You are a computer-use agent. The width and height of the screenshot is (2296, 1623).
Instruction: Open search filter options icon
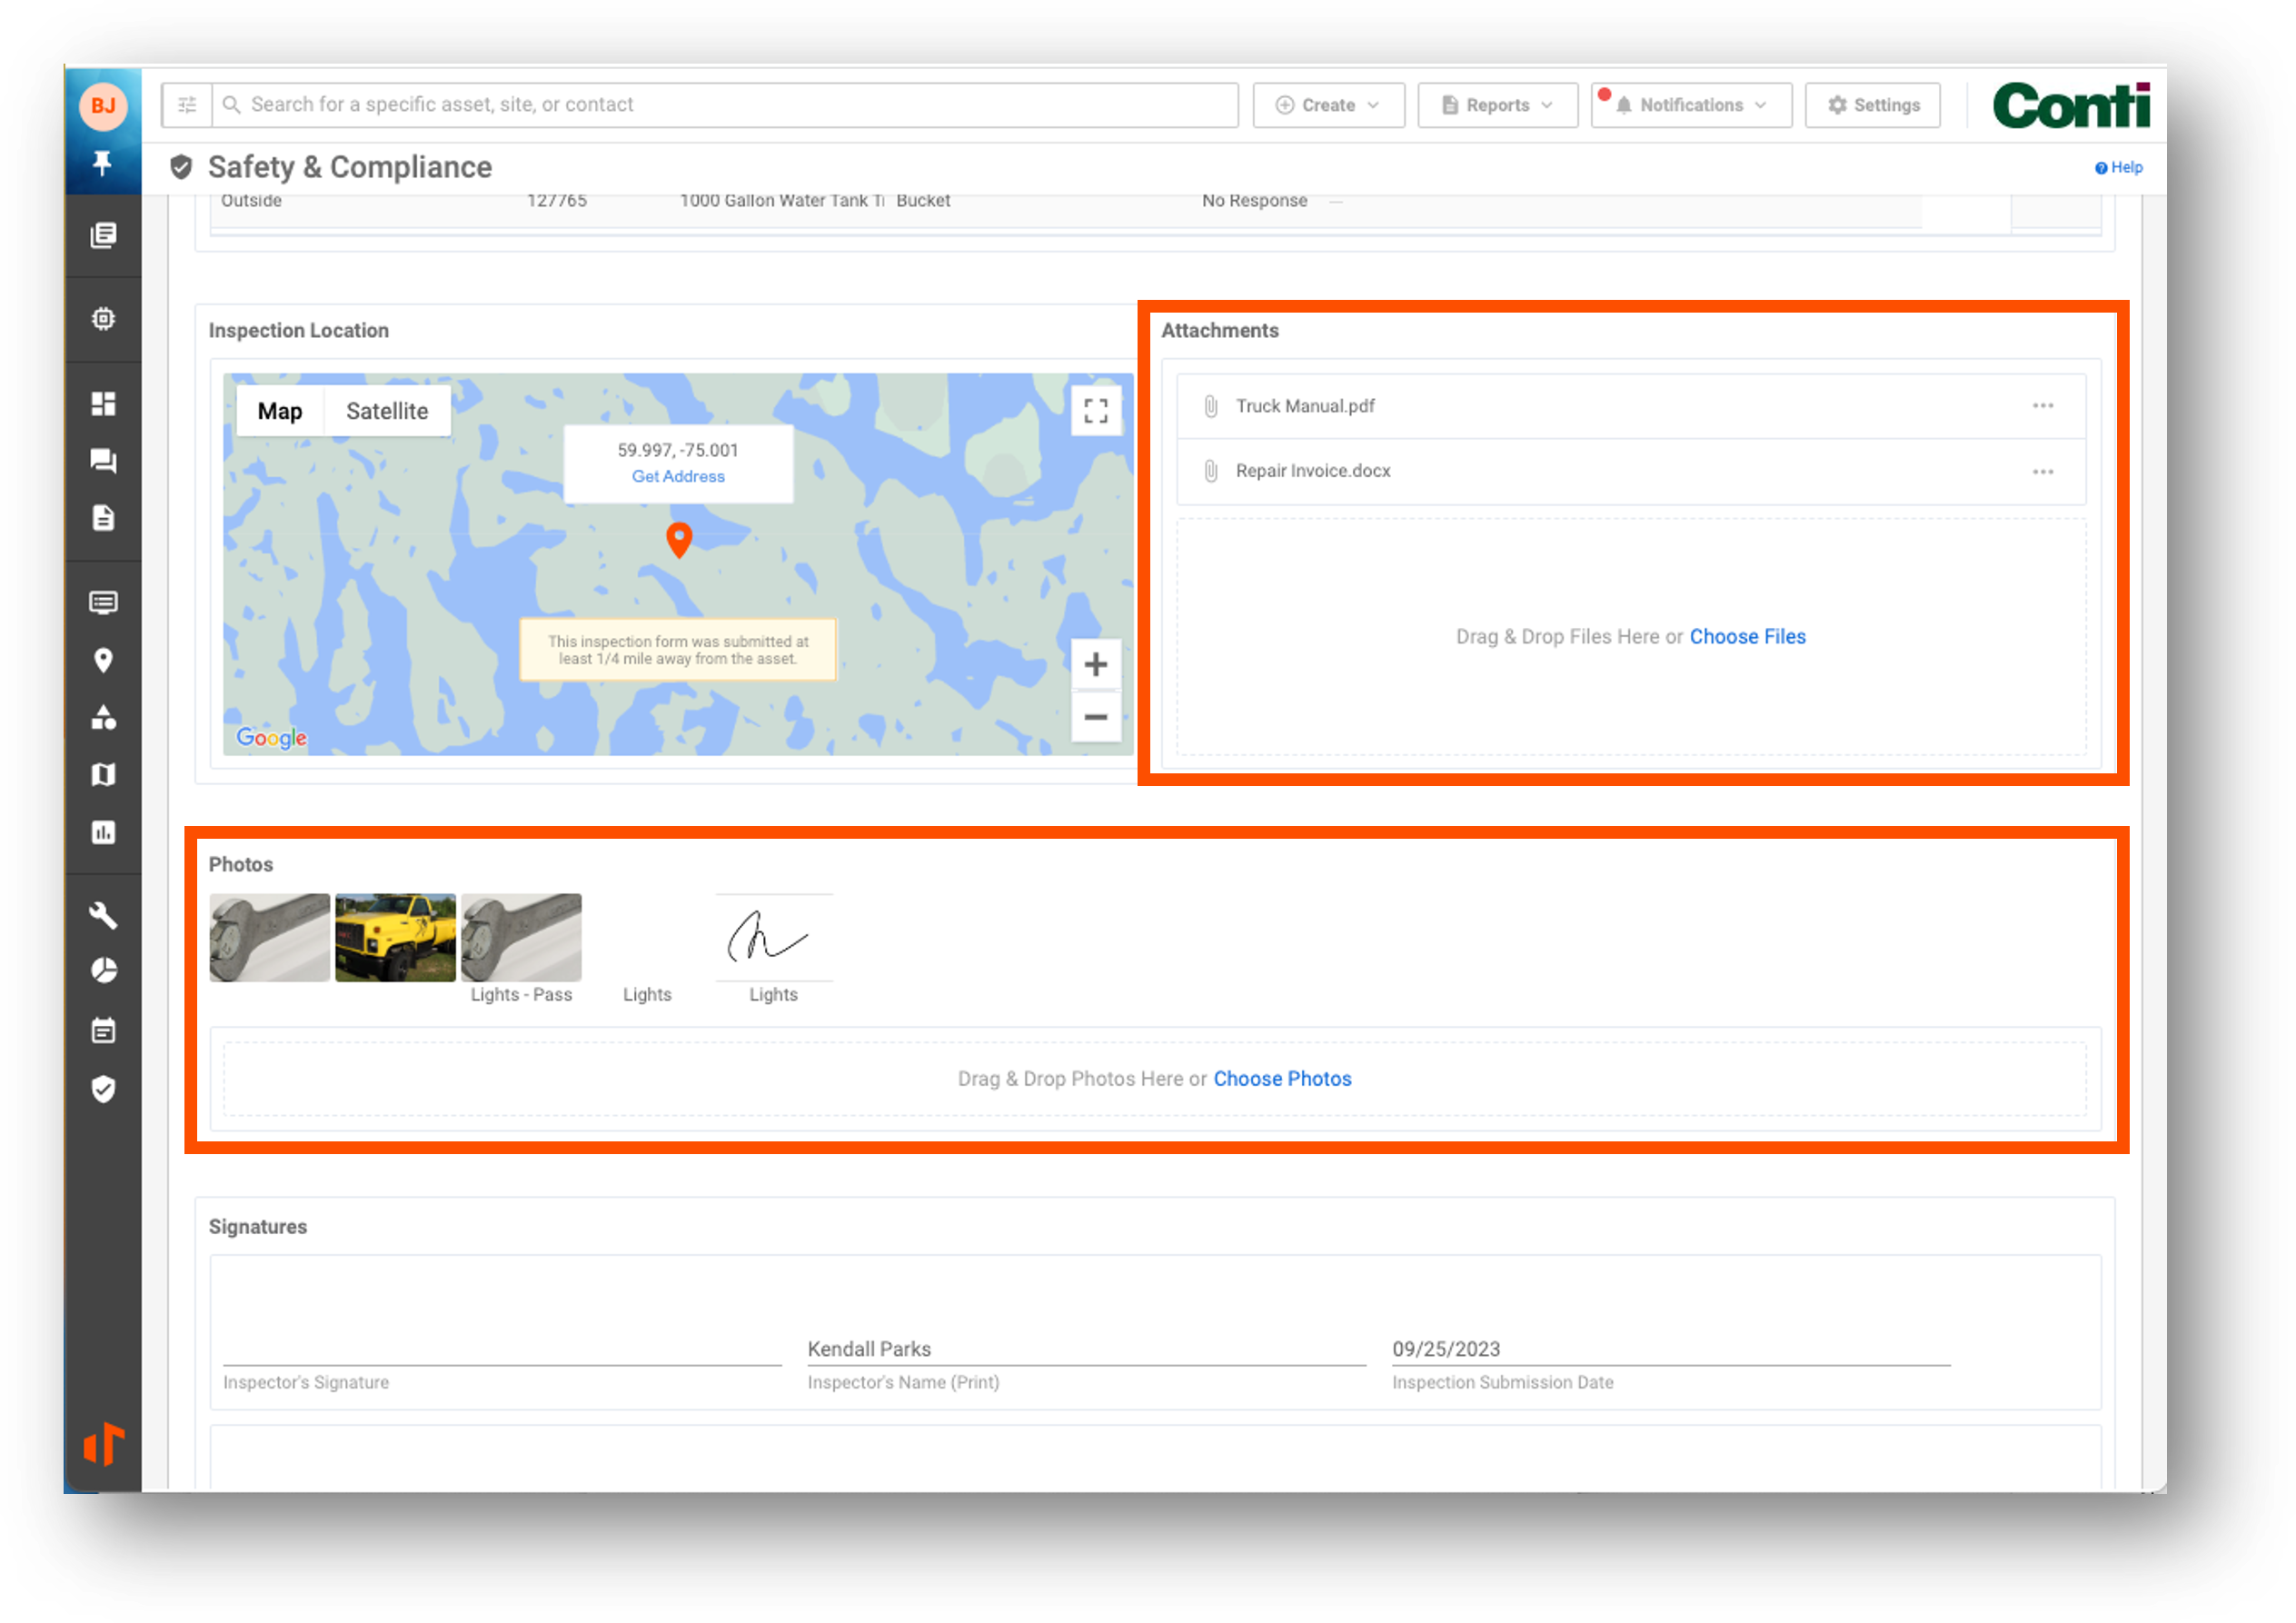tap(187, 105)
